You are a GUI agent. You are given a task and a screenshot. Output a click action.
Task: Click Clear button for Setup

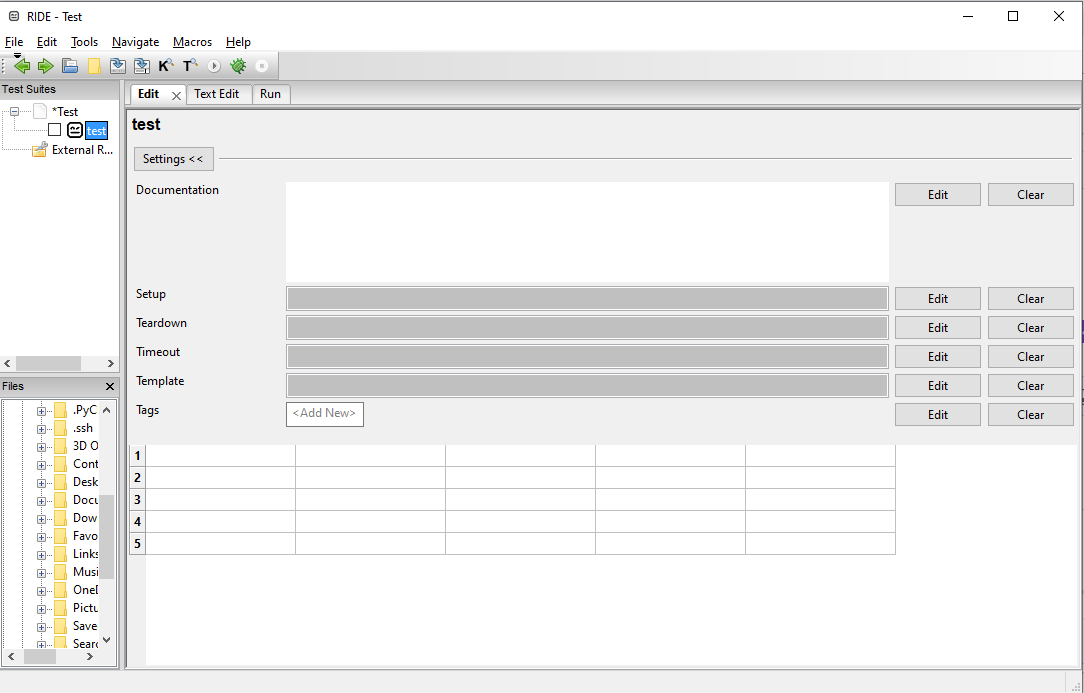coord(1030,299)
